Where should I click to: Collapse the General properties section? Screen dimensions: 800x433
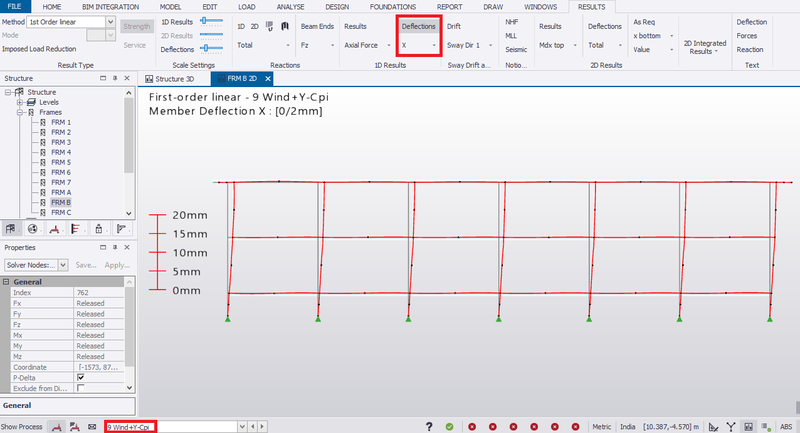pos(6,282)
